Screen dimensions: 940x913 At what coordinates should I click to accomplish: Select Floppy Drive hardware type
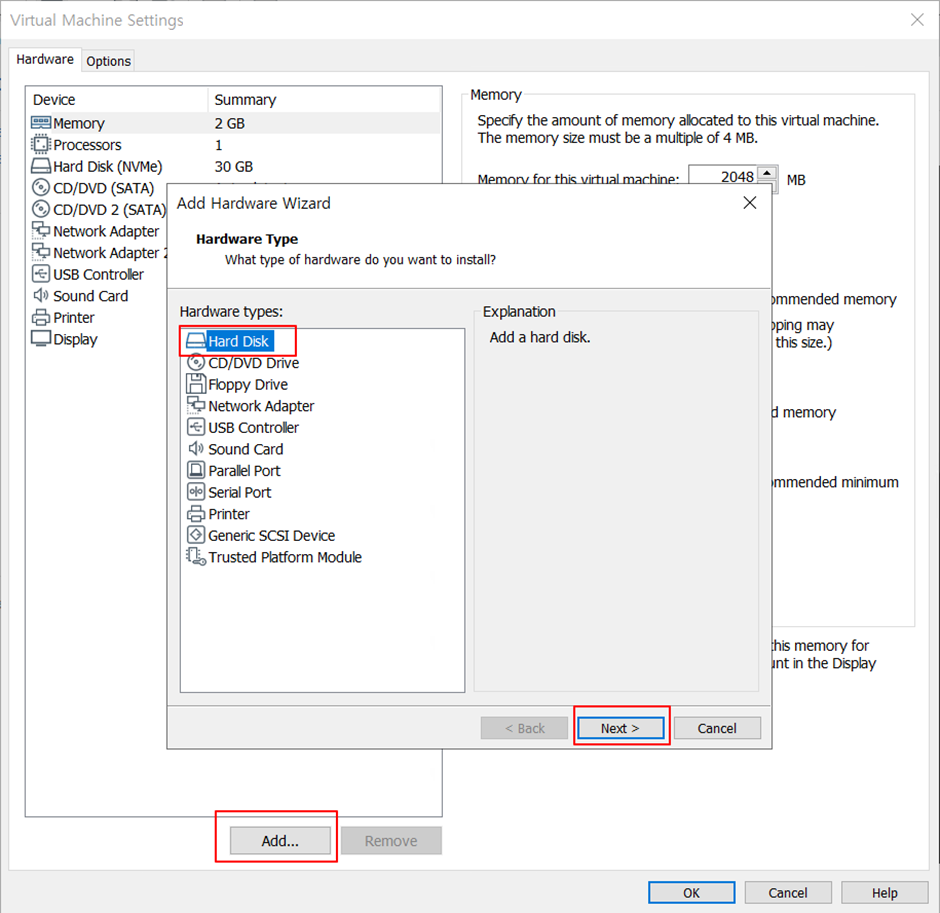click(x=245, y=384)
